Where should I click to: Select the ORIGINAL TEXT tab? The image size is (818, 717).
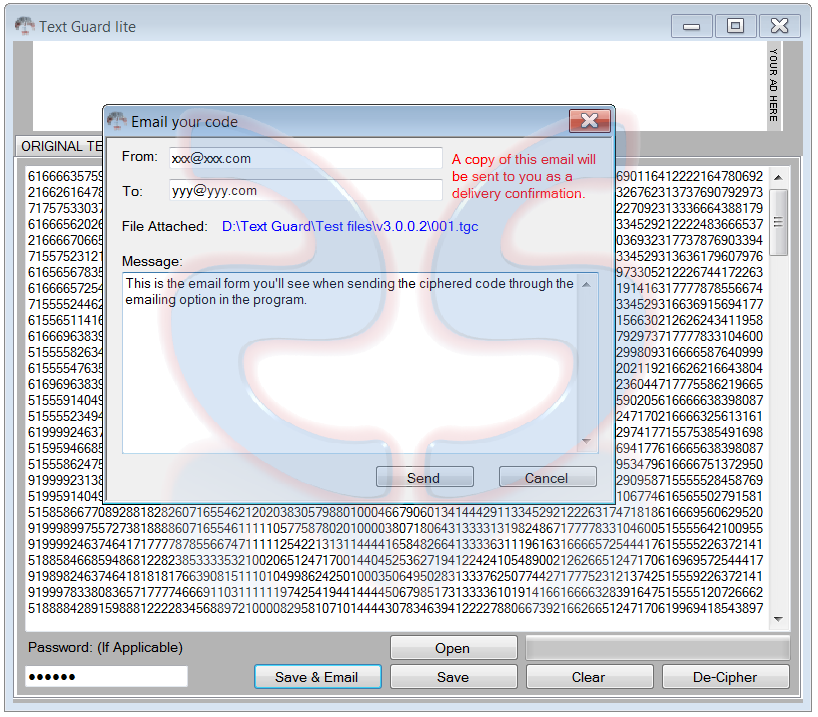click(60, 146)
